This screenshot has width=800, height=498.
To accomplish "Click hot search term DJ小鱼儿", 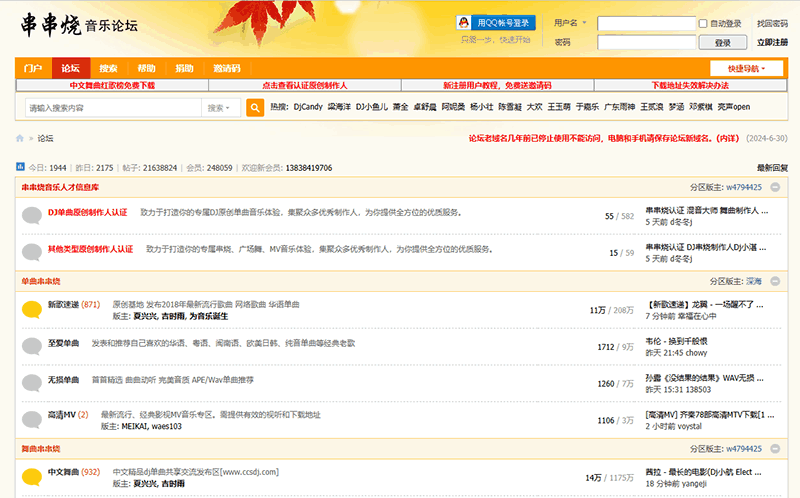I will pyautogui.click(x=372, y=107).
